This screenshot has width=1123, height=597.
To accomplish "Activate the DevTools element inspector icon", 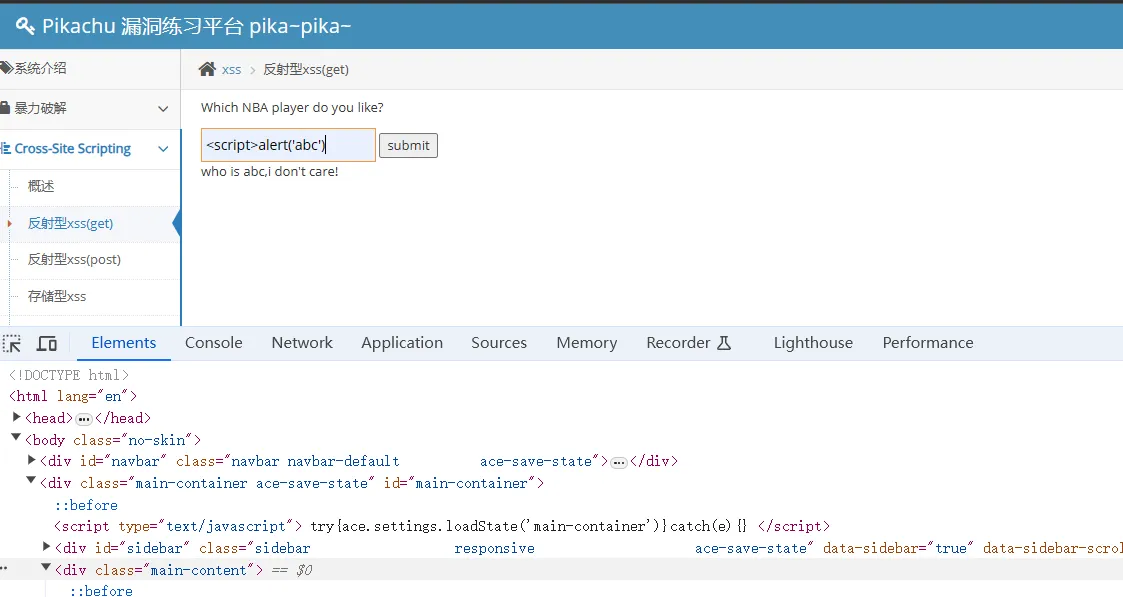I will coord(12,344).
